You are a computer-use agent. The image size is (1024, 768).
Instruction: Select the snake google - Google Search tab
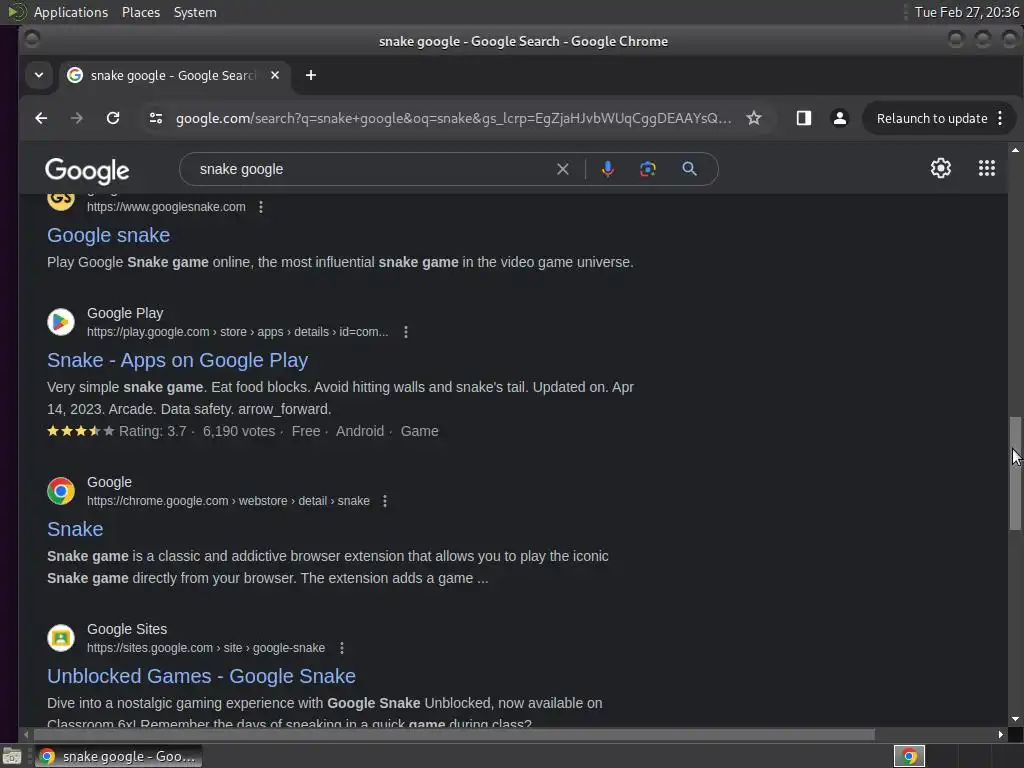pyautogui.click(x=173, y=75)
